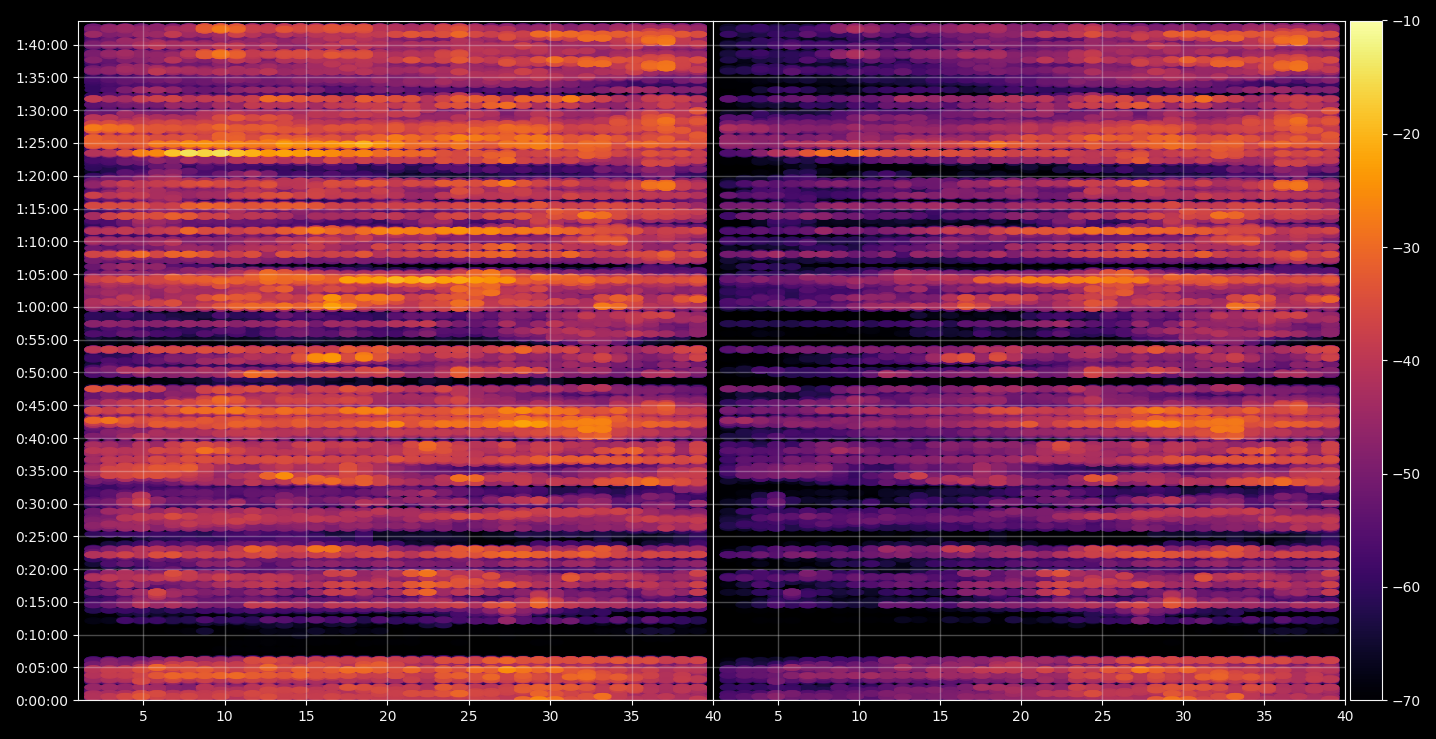Image resolution: width=1436 pixels, height=739 pixels.
Task: Click y-axis tick 0:10:00
Action: [42, 635]
